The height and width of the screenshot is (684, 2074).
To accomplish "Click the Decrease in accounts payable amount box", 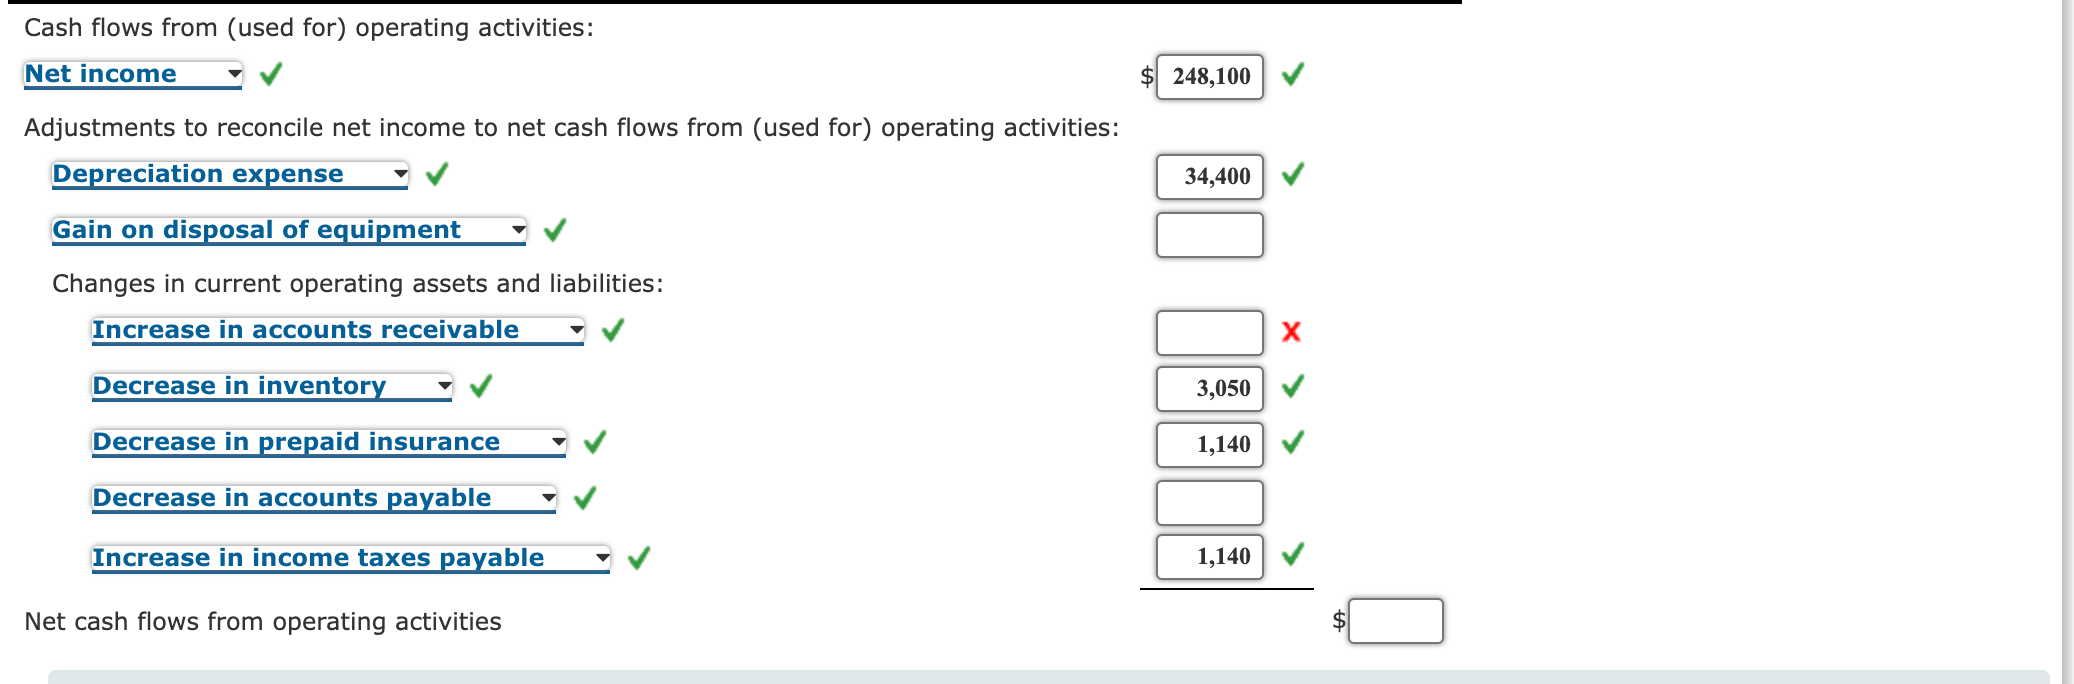I will [1209, 500].
